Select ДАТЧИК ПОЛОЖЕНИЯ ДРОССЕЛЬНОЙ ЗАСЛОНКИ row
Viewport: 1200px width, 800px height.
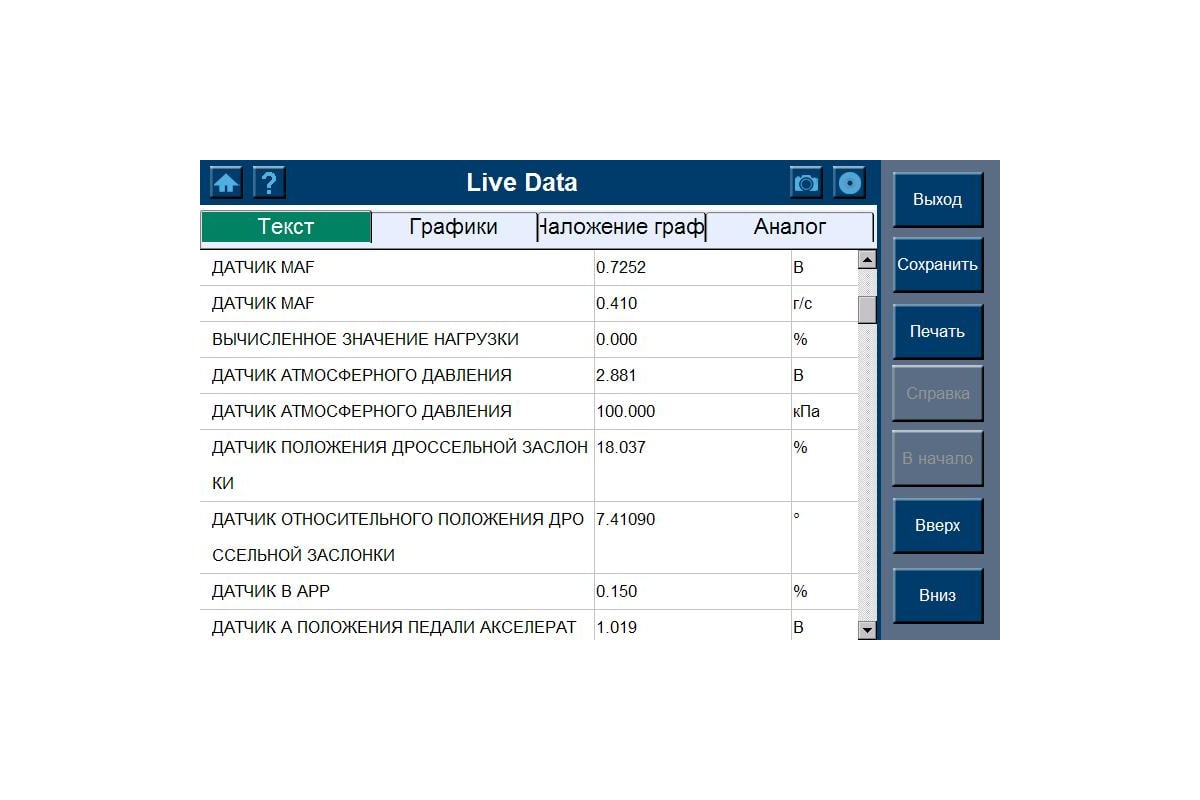[x=529, y=466]
